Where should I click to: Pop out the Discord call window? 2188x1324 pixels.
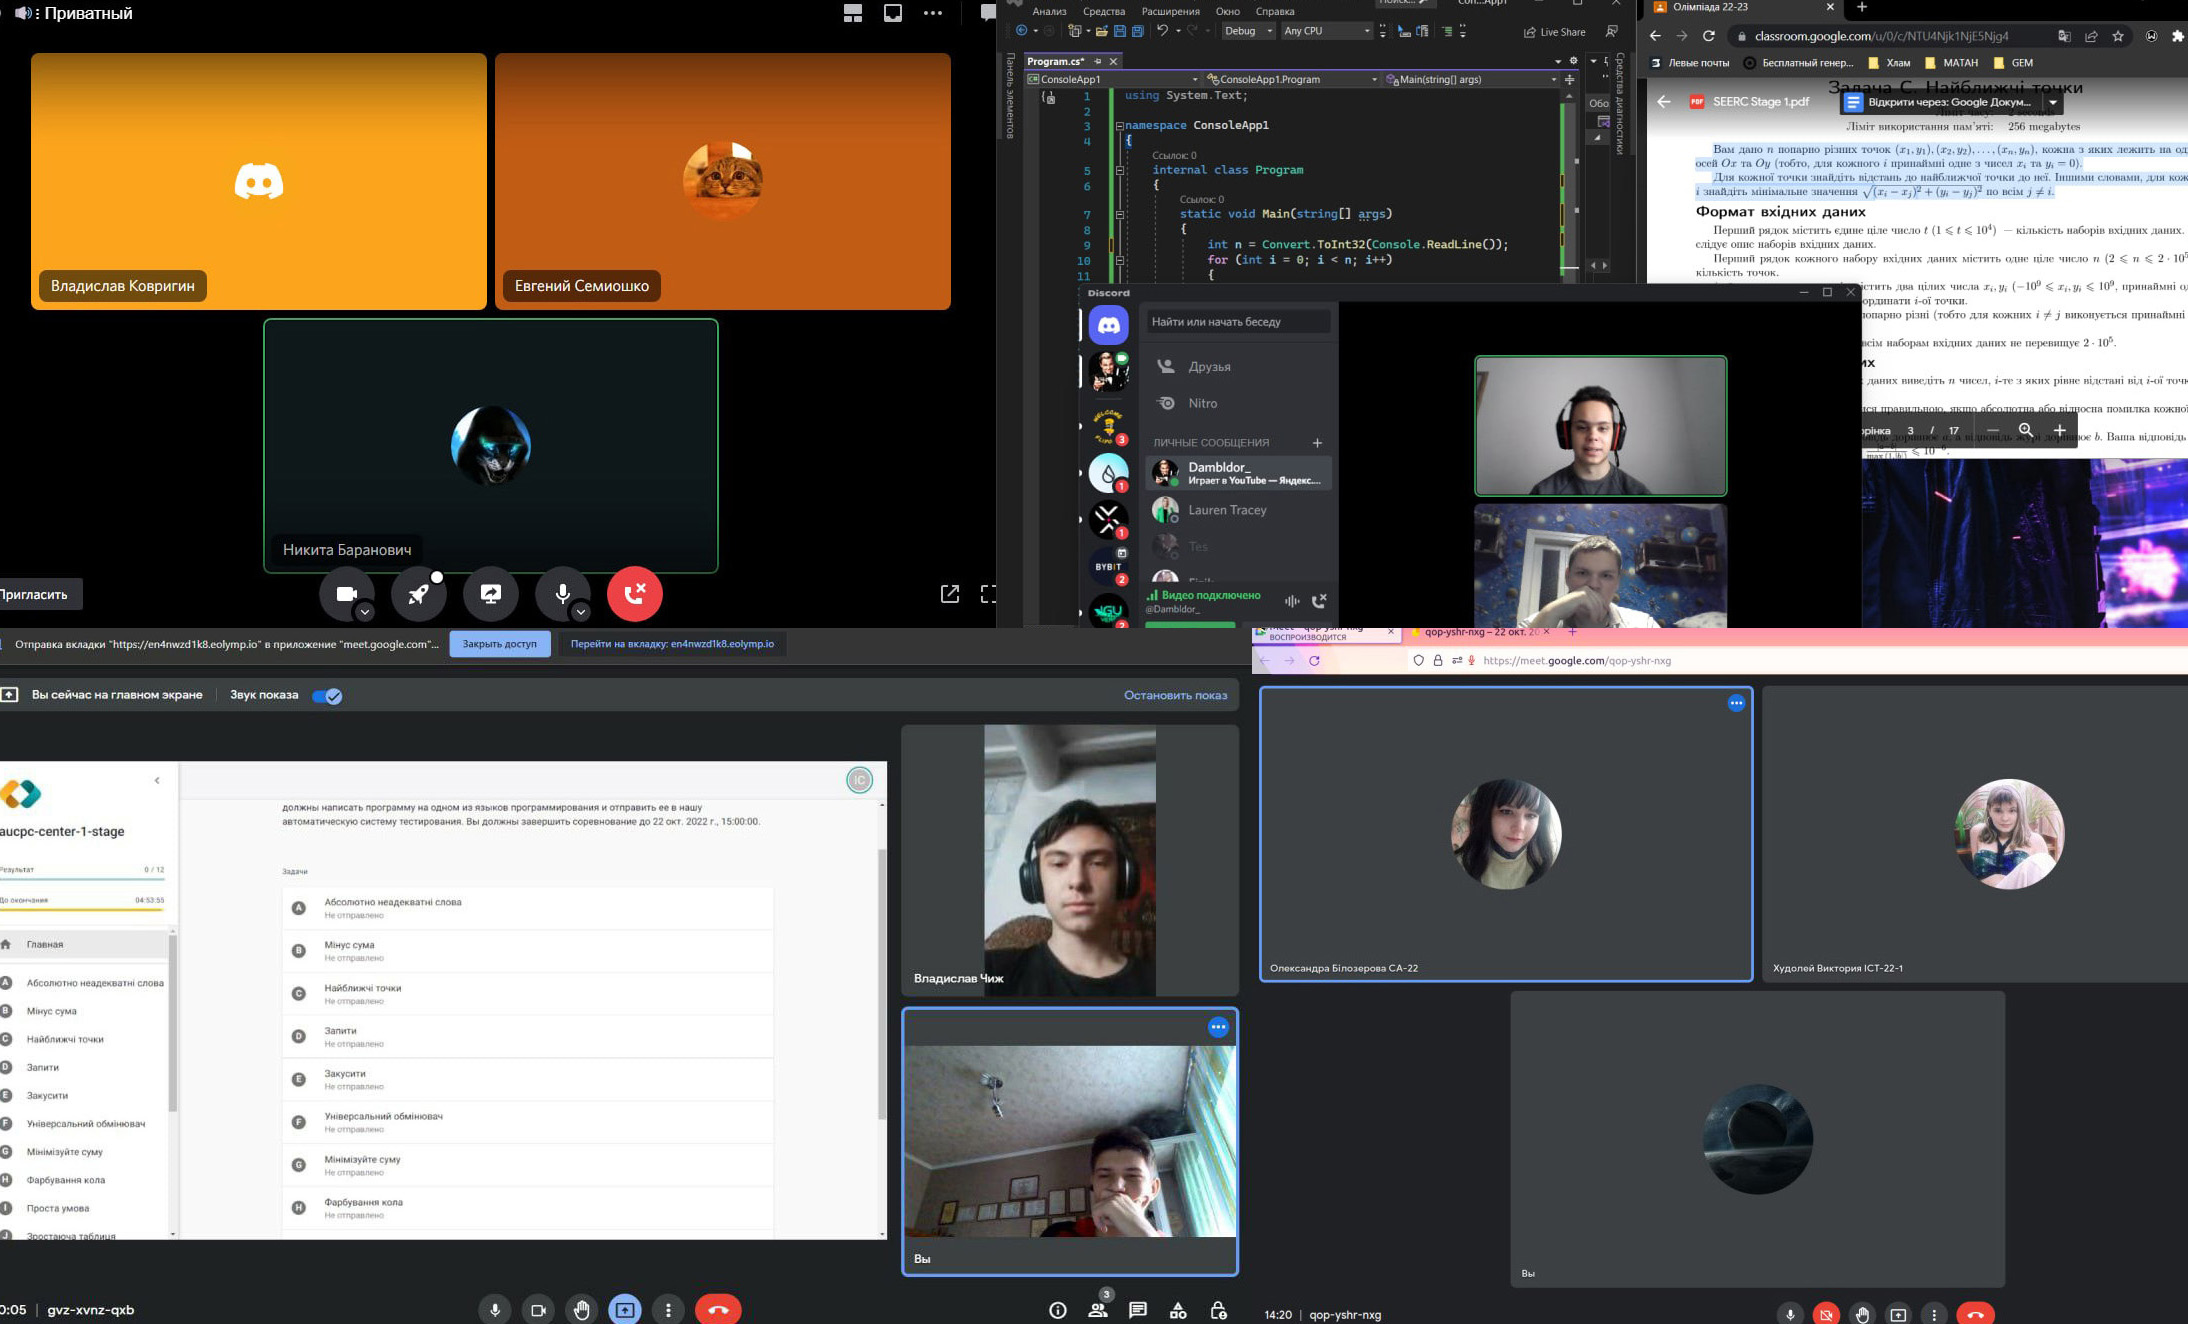point(950,594)
